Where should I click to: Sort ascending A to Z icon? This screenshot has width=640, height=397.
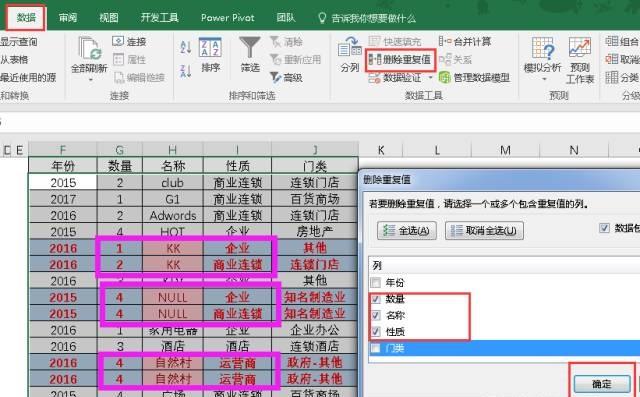click(186, 47)
